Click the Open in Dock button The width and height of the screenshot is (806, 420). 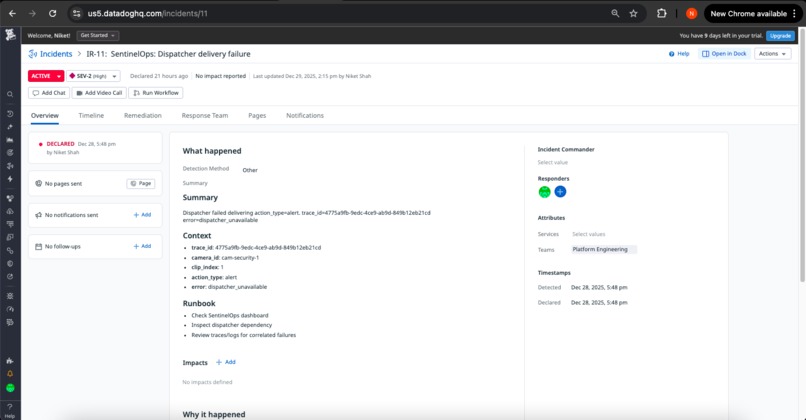[x=724, y=53]
